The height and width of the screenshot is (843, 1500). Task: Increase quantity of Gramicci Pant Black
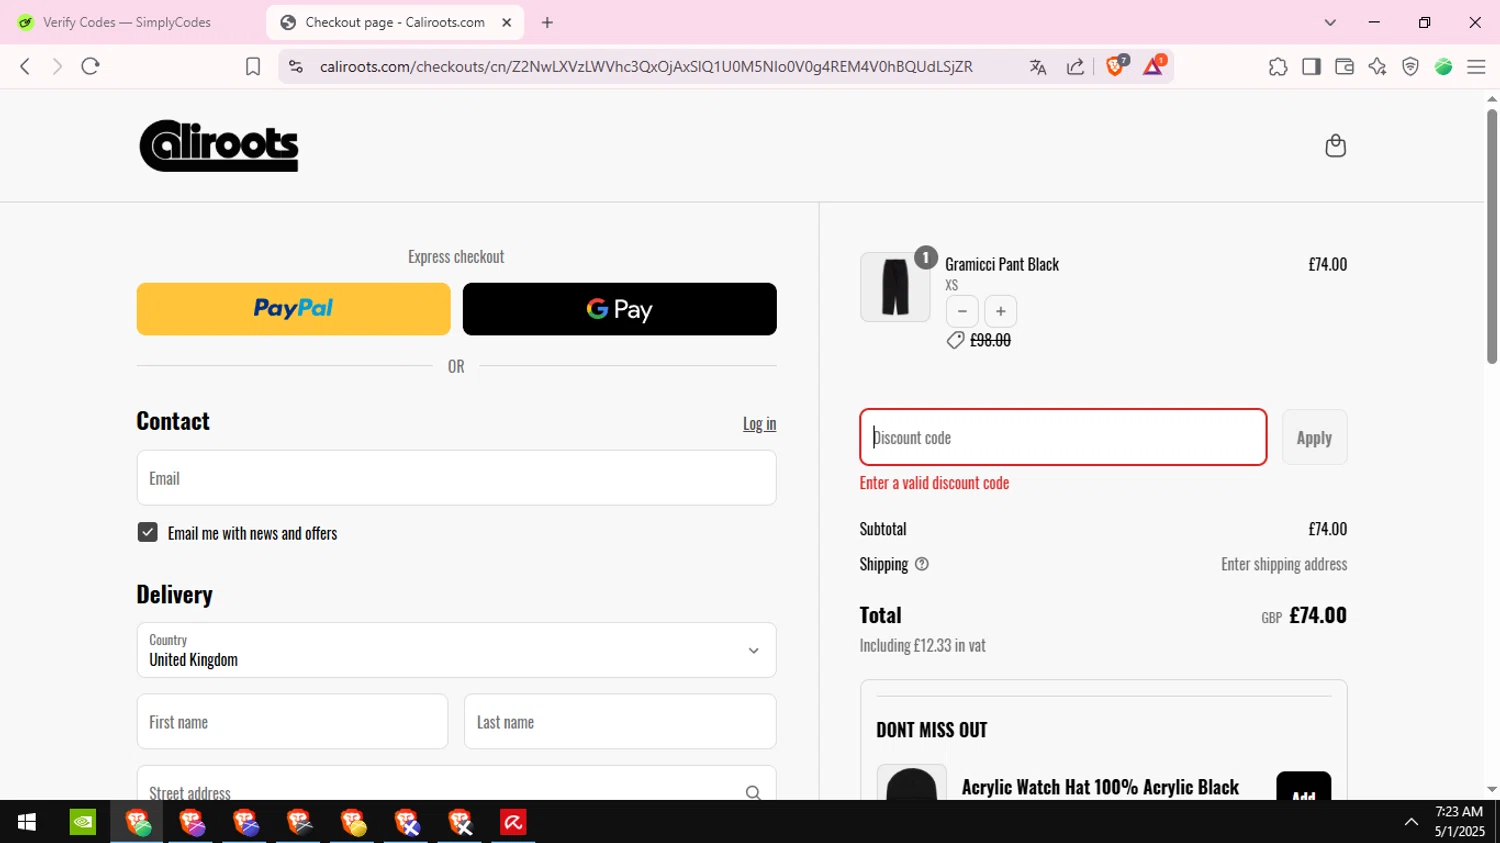tap(1000, 311)
